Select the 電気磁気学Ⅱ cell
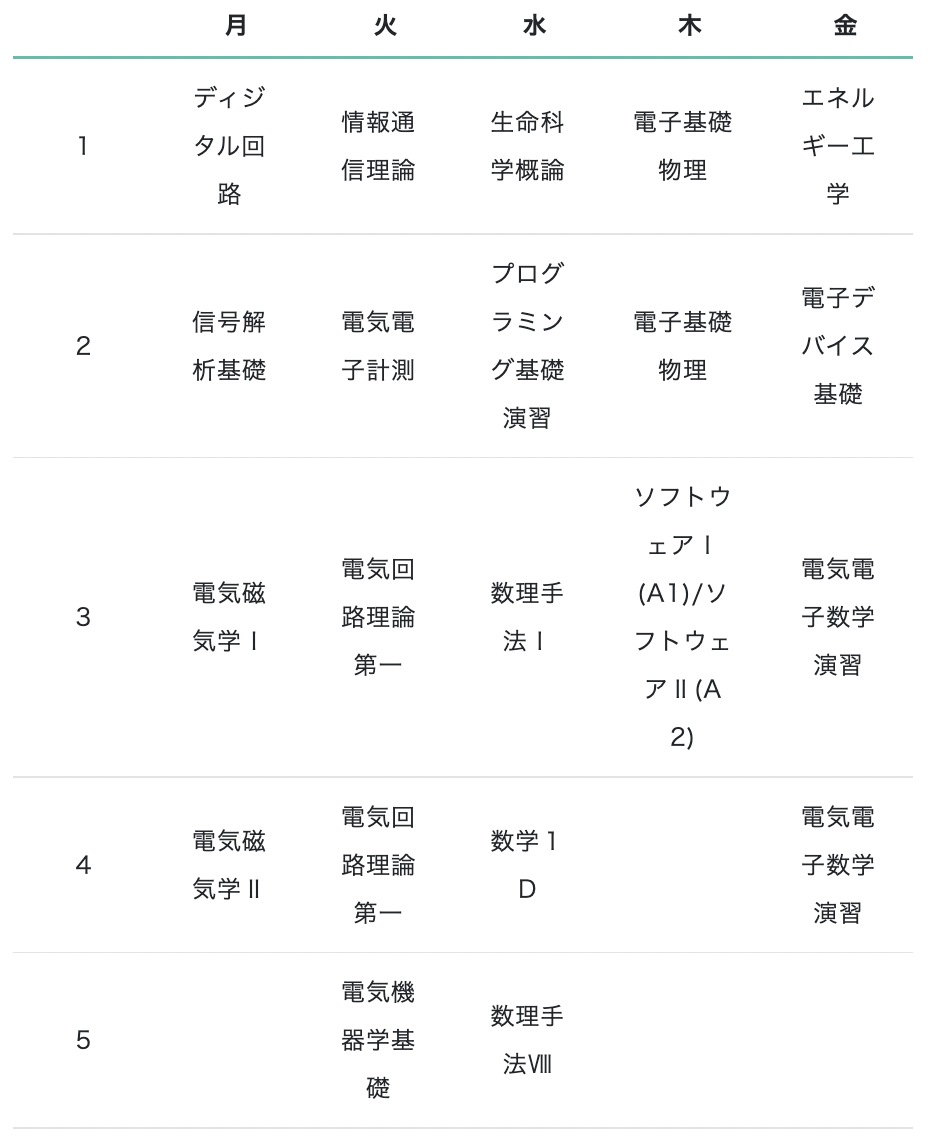Image resolution: width=928 pixels, height=1146 pixels. [x=229, y=865]
